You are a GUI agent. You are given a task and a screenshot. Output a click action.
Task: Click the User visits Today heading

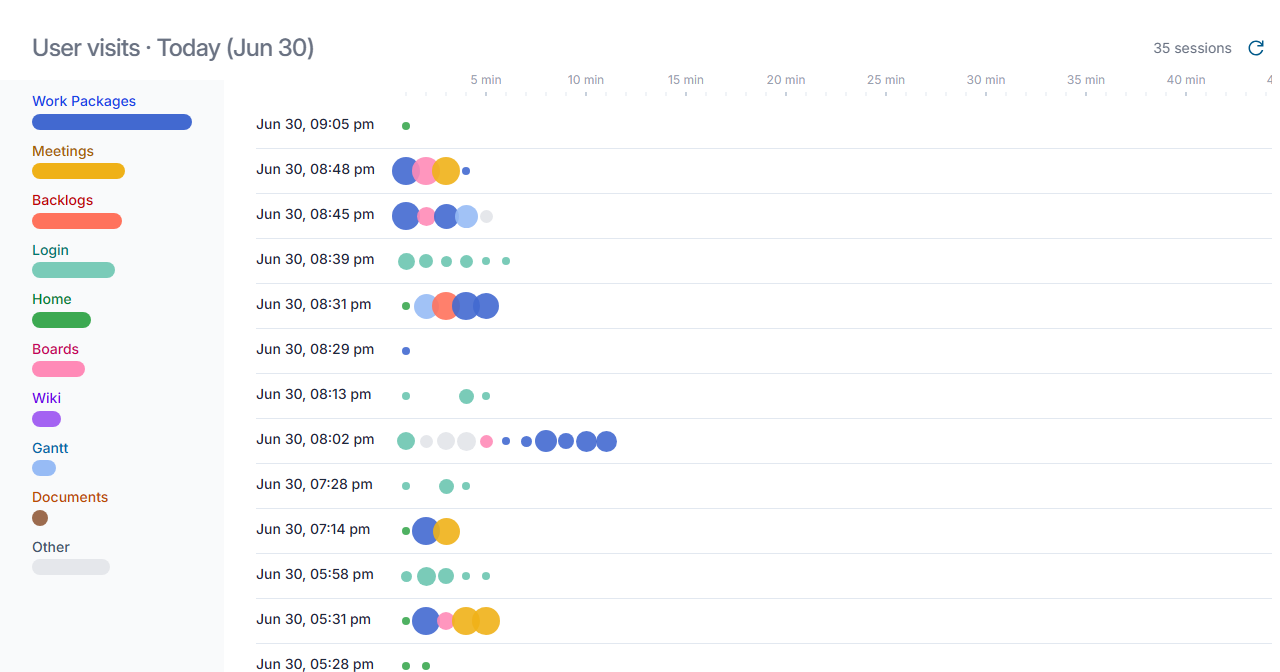point(173,47)
